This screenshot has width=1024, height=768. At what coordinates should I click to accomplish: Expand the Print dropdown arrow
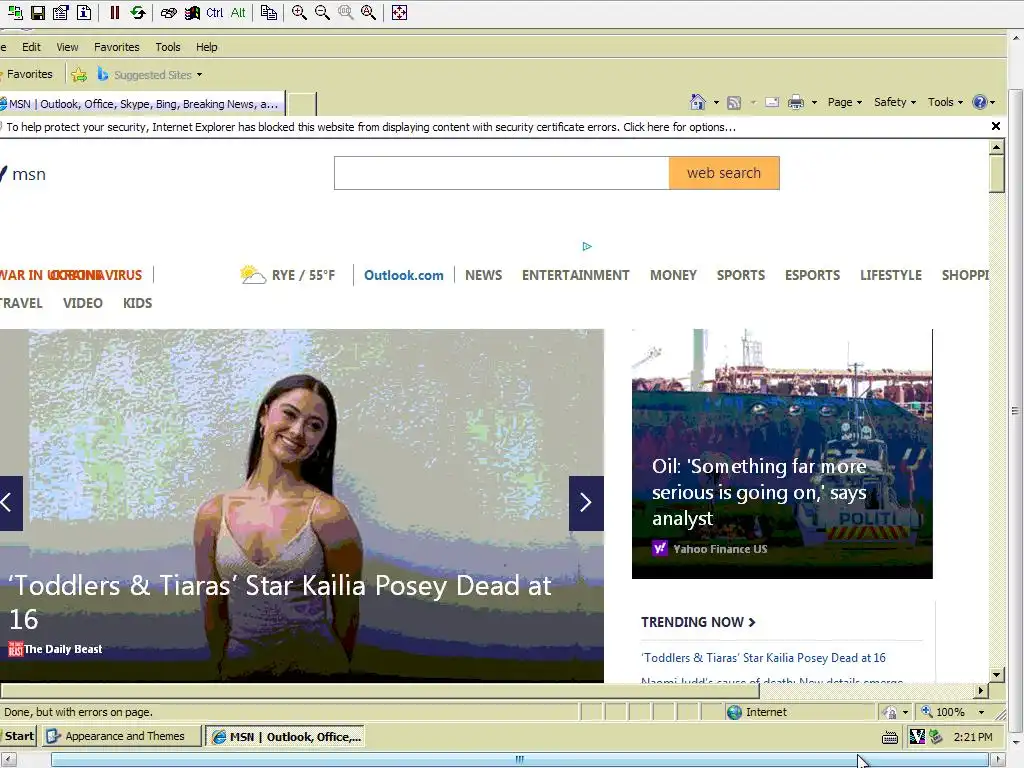click(x=814, y=103)
